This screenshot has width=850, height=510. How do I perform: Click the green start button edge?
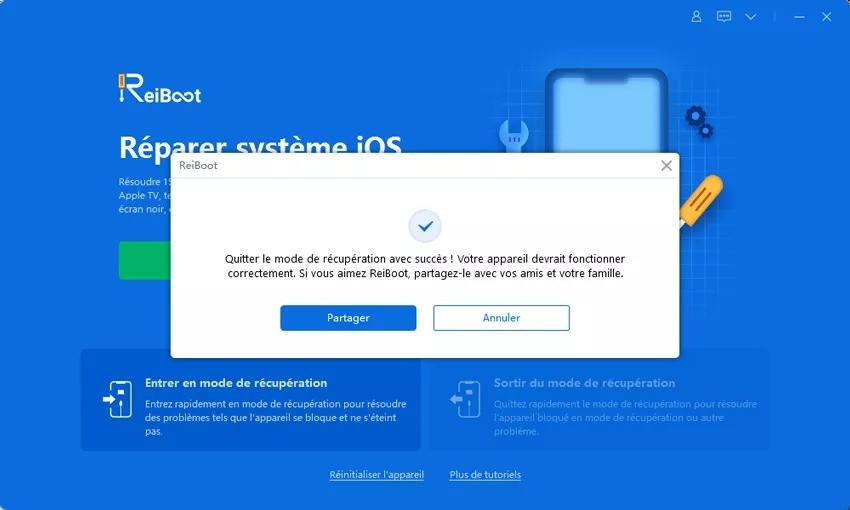[x=144, y=260]
